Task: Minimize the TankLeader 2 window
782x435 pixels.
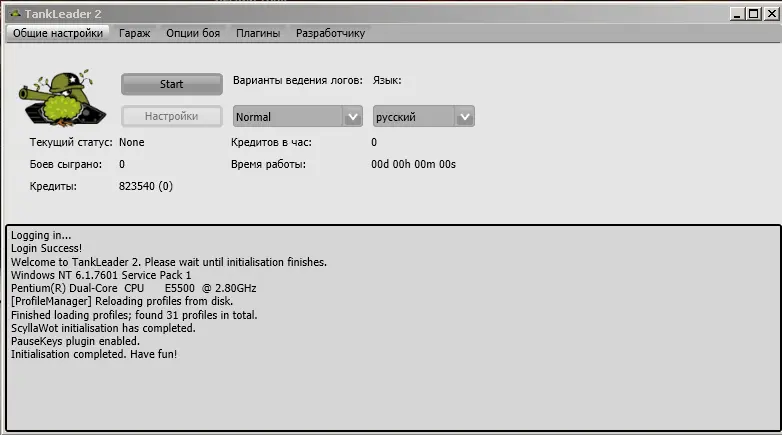Action: [x=737, y=14]
